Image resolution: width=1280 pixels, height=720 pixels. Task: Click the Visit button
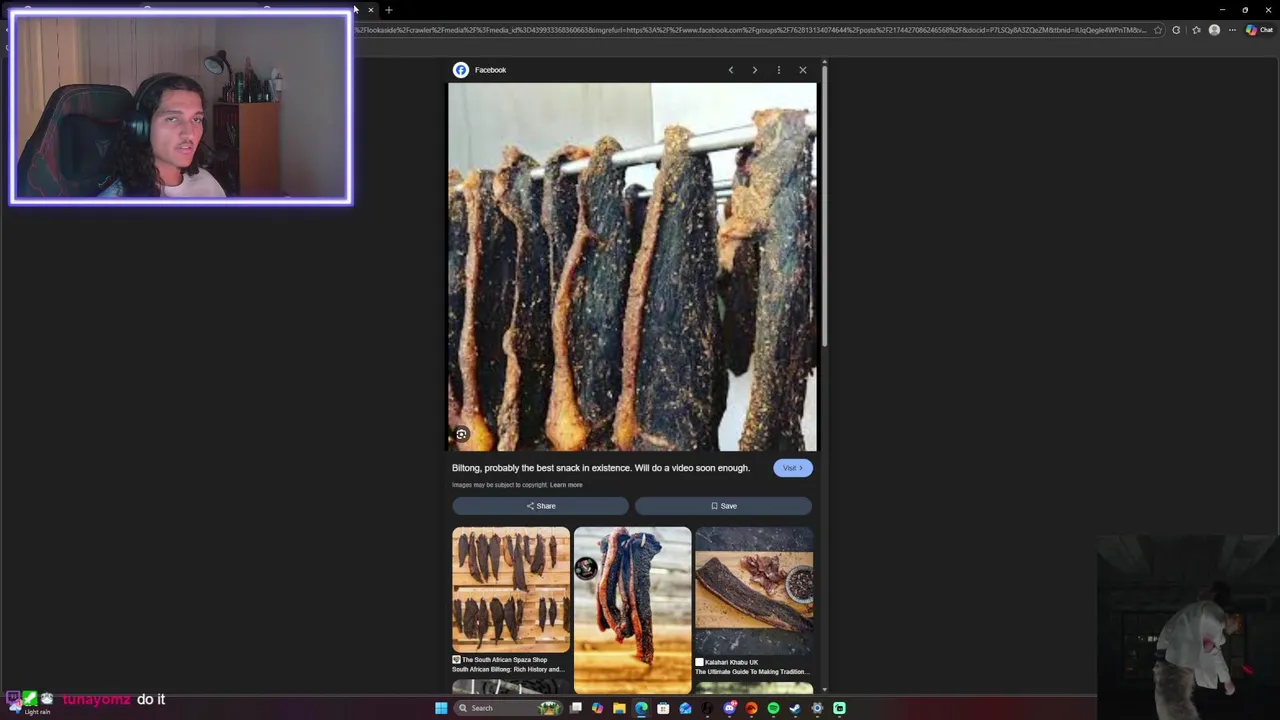tap(793, 468)
